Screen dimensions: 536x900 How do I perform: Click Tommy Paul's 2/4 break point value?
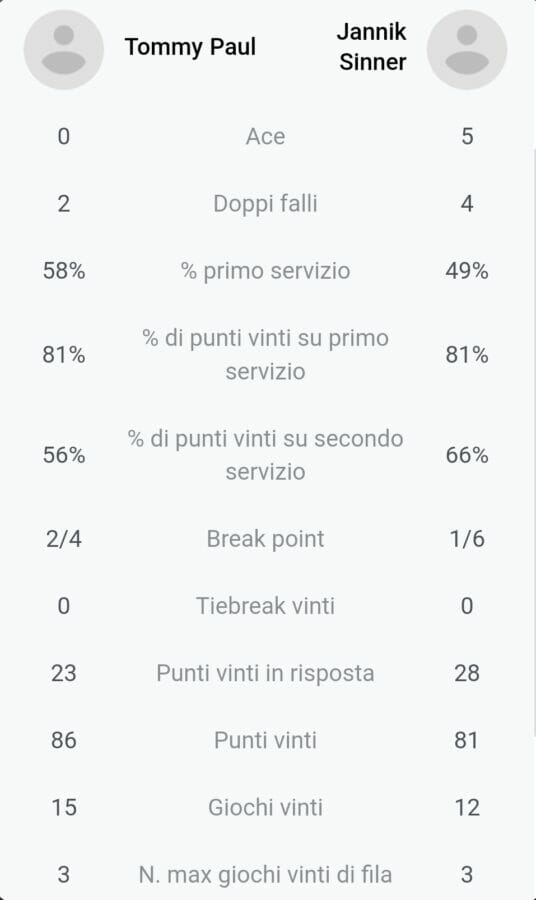64,539
